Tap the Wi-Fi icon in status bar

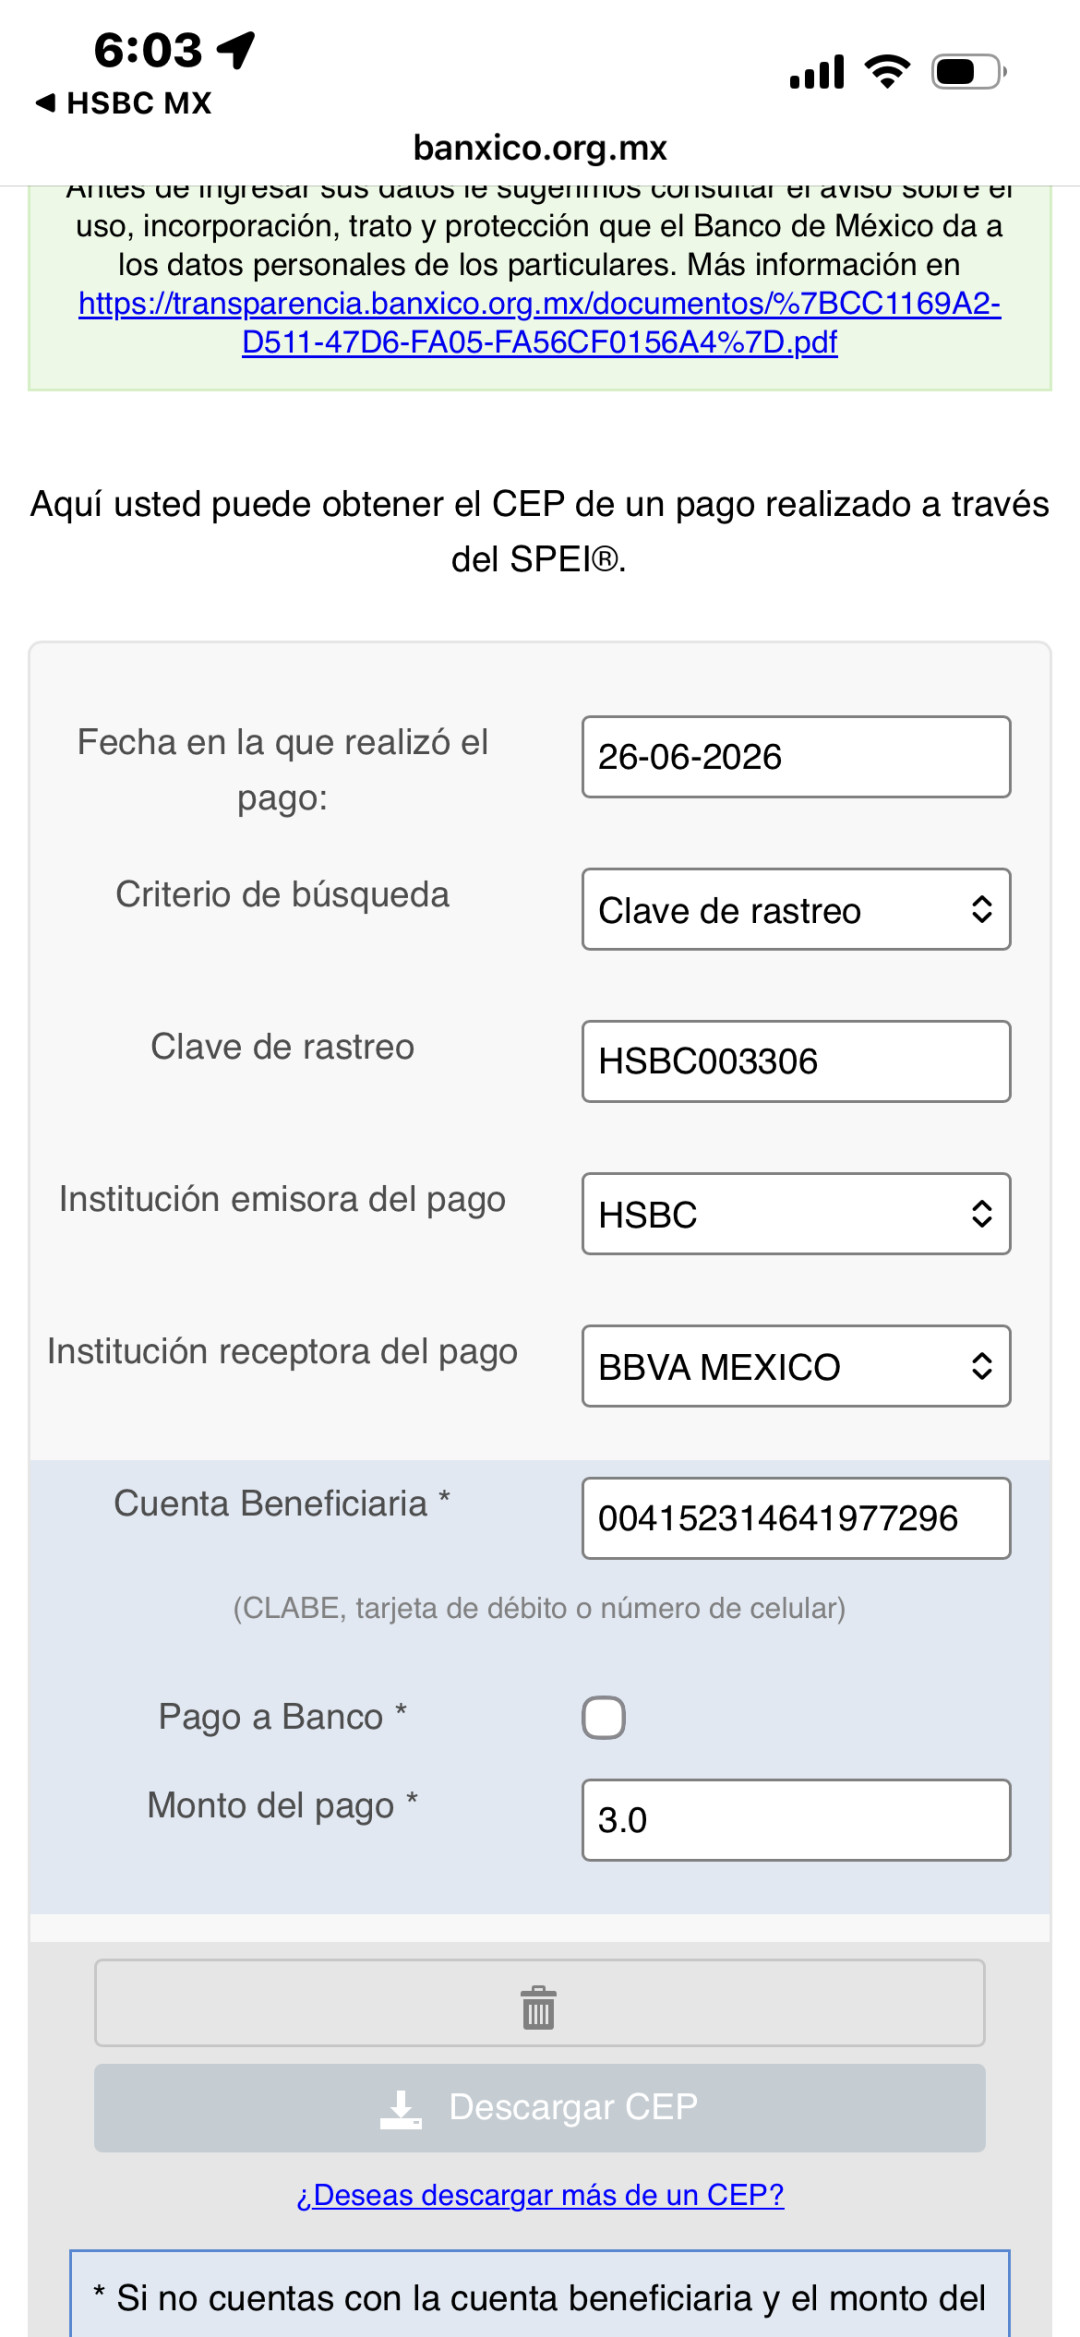[887, 71]
